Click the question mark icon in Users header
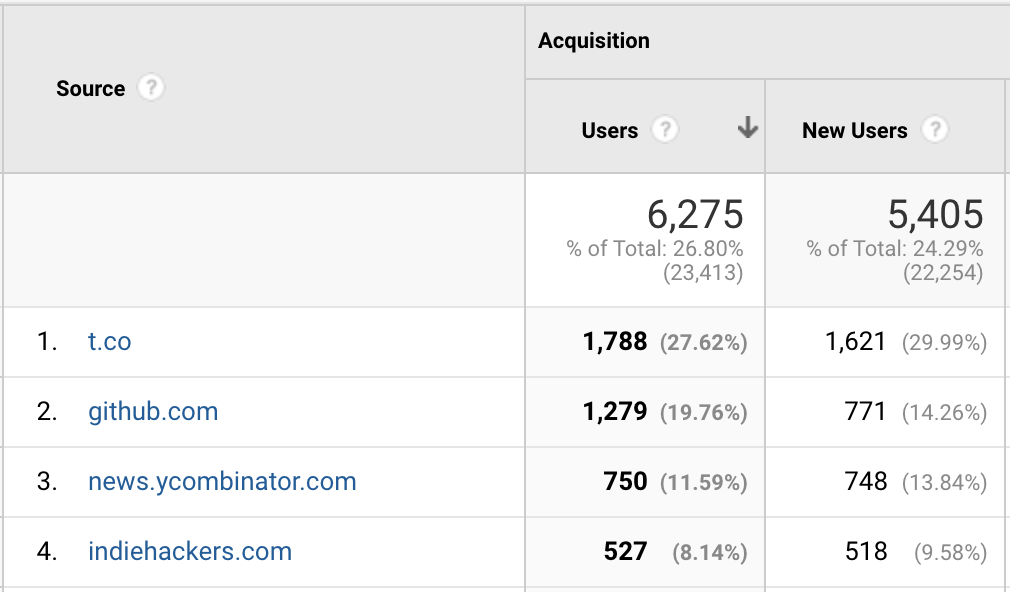Screen dimensions: 1010x592 [668, 130]
